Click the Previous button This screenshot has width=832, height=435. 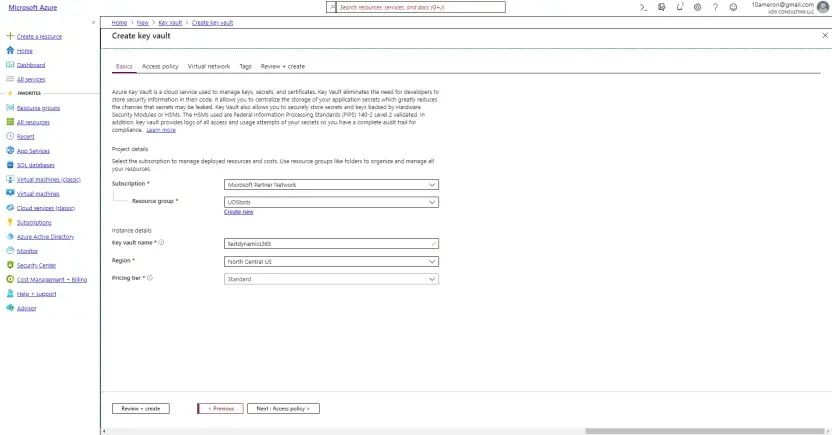click(220, 408)
